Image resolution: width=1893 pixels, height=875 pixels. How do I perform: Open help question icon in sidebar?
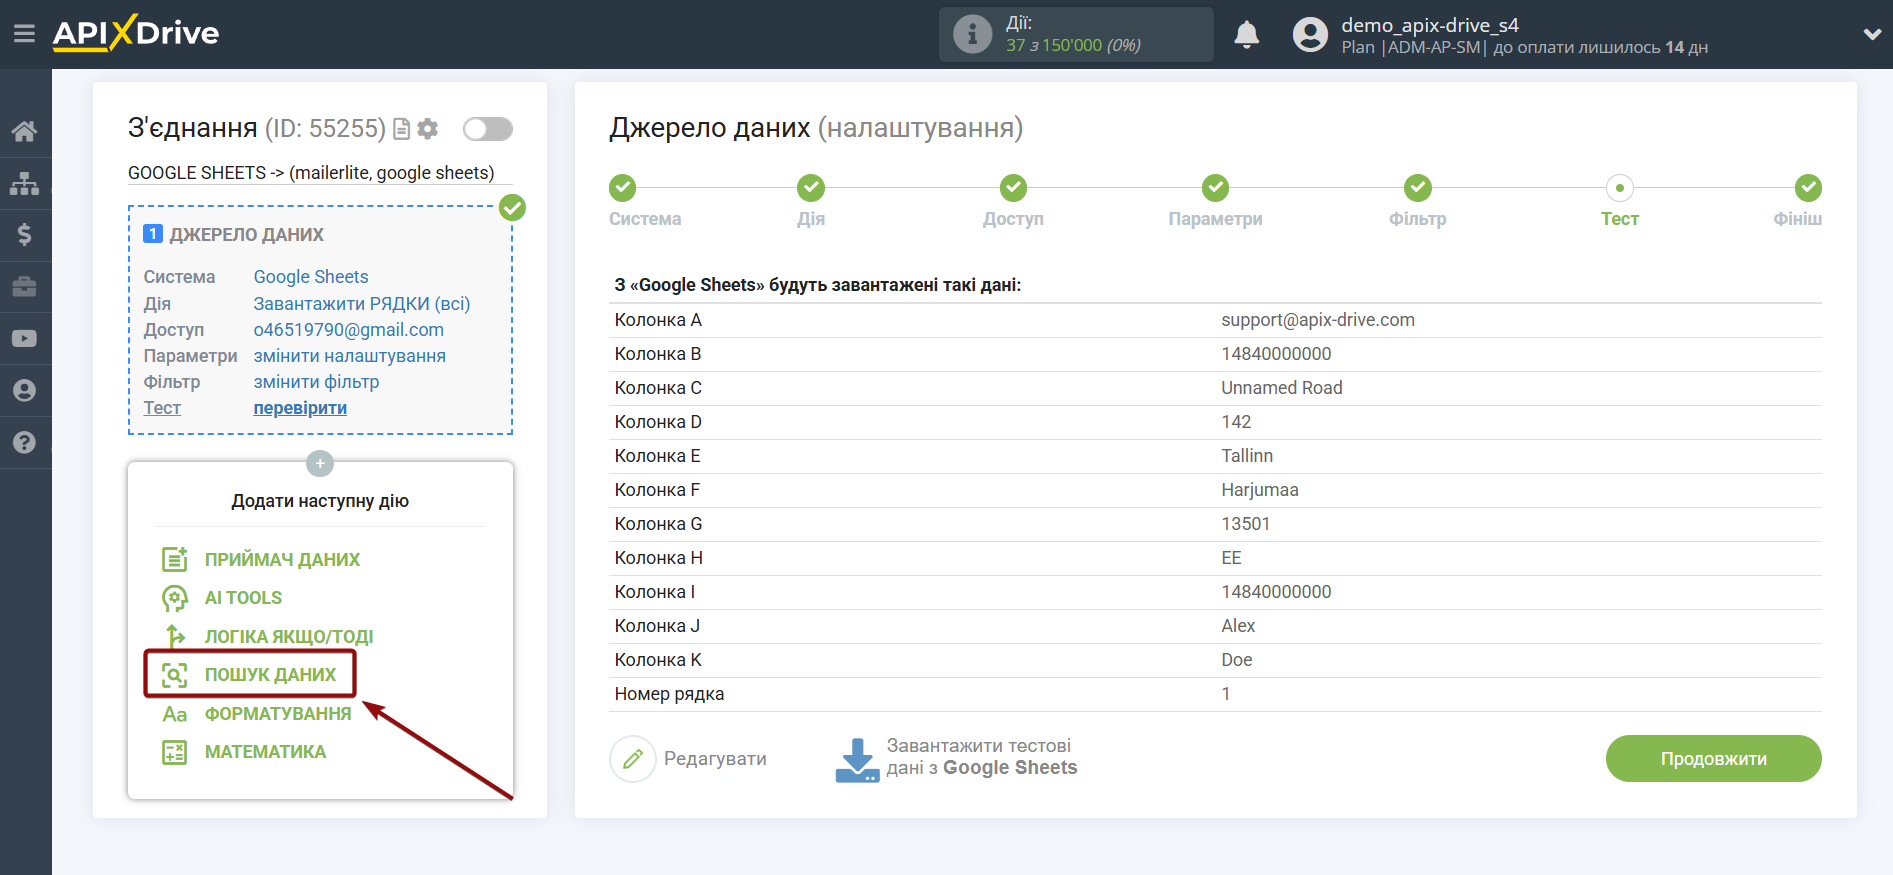click(x=25, y=442)
